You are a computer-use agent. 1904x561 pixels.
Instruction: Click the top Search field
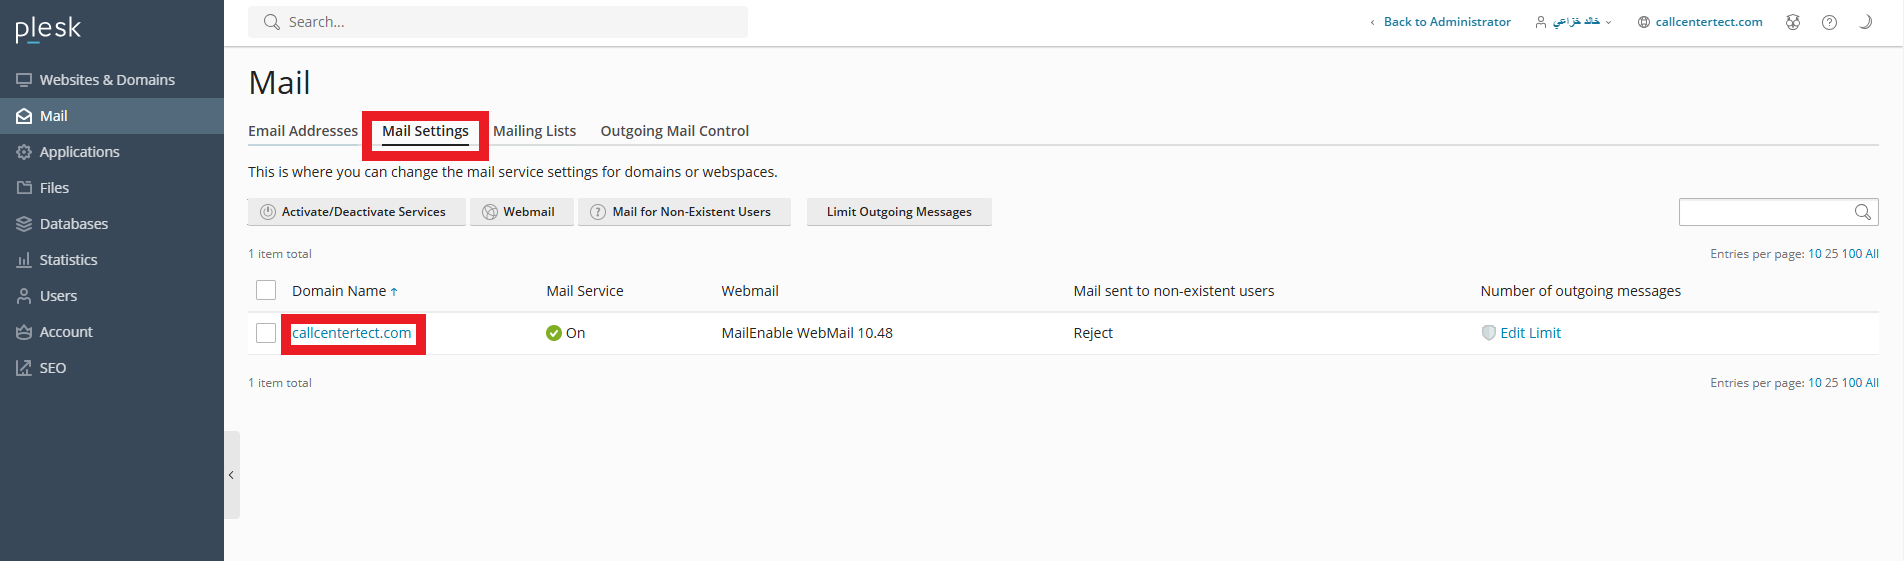point(497,22)
